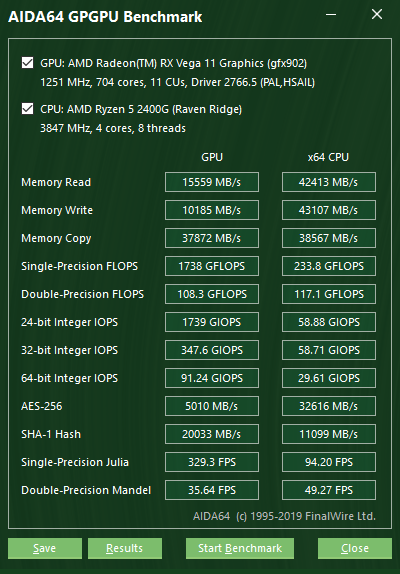This screenshot has width=400, height=574.
Task: Click the GPU Memory Copy 37872 MB/s result
Action: tap(212, 238)
